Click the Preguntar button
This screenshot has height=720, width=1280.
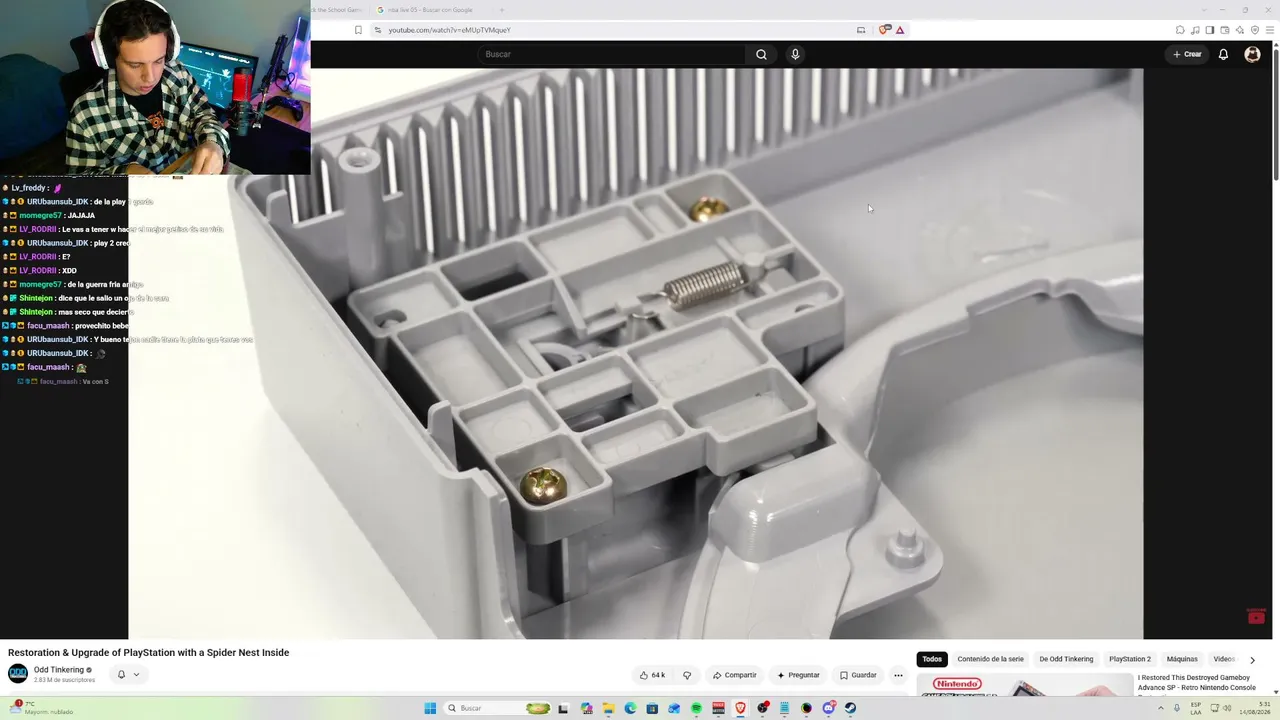click(x=798, y=675)
